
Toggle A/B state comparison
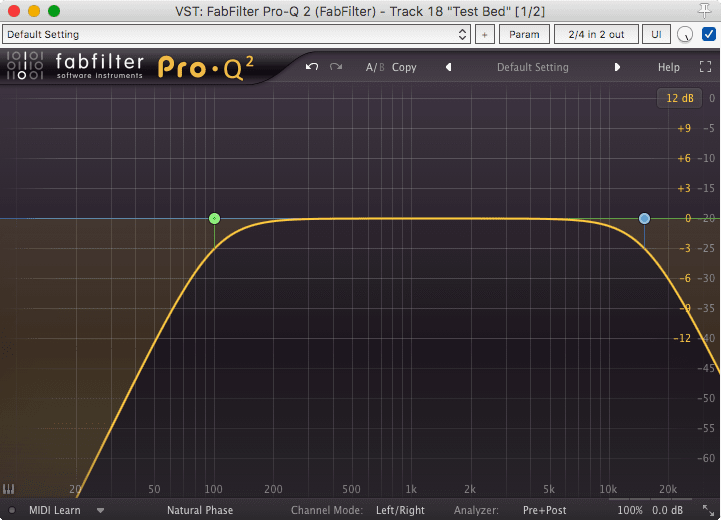coord(374,68)
